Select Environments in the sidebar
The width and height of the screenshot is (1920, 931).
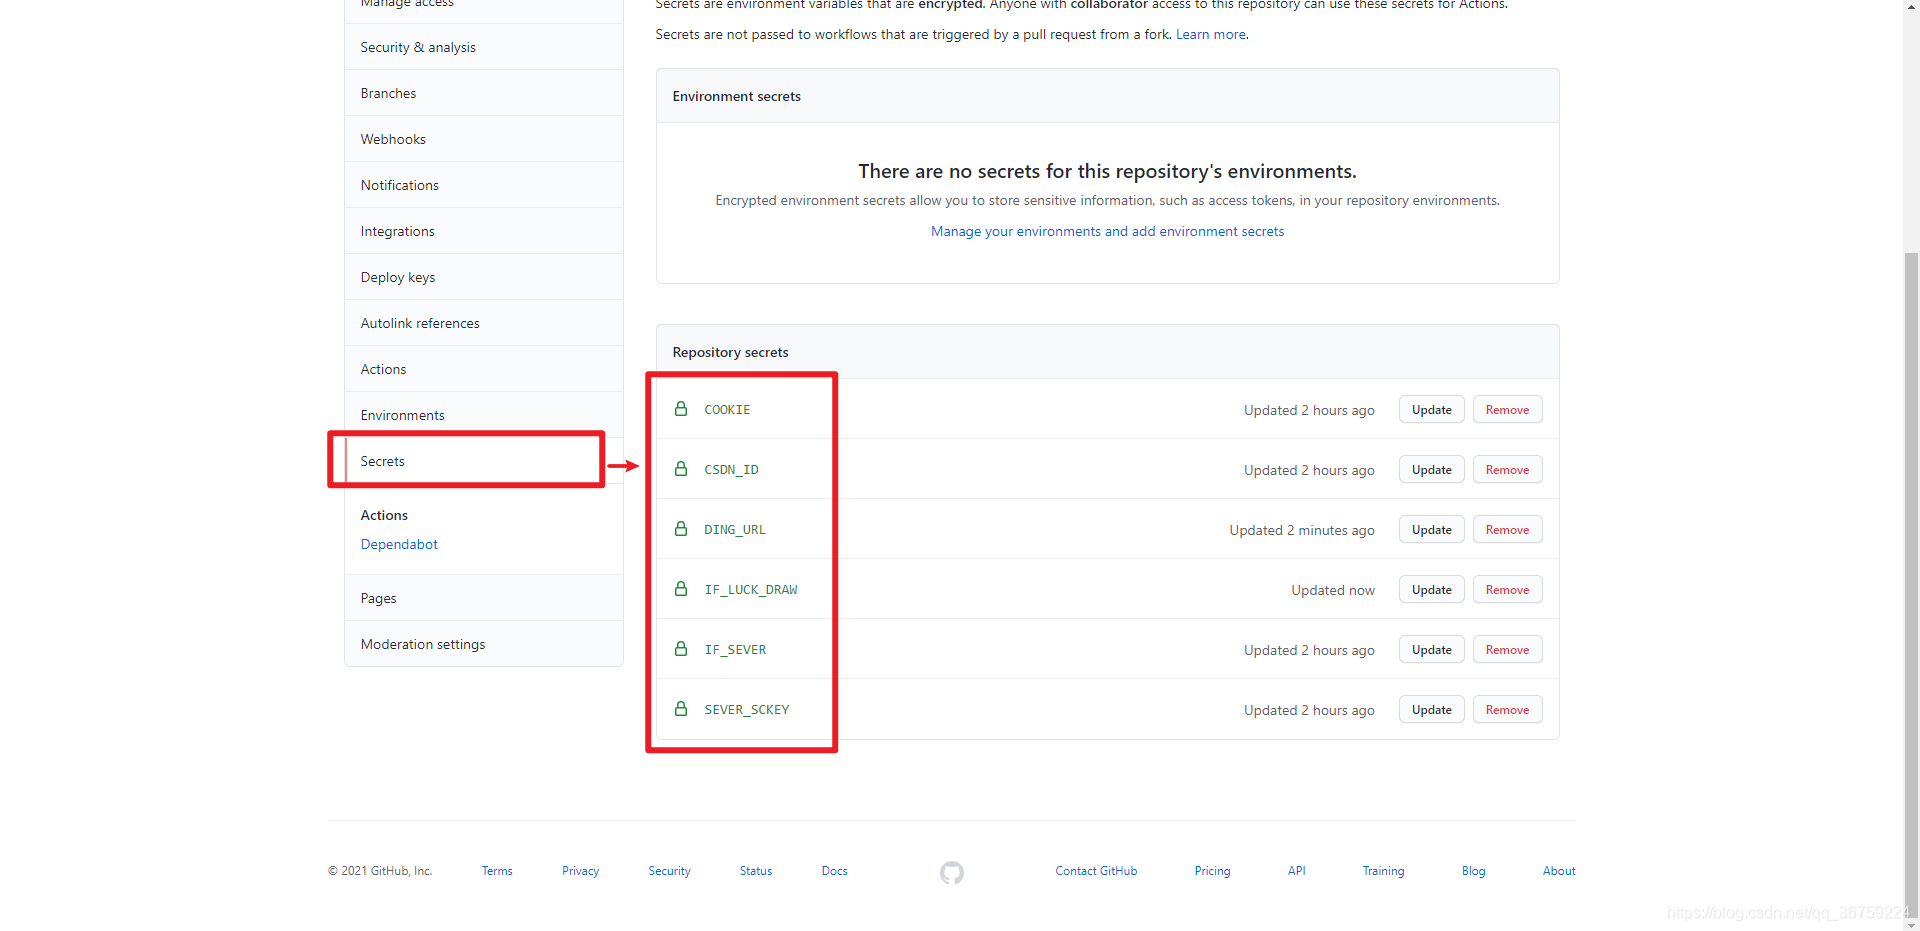484,415
